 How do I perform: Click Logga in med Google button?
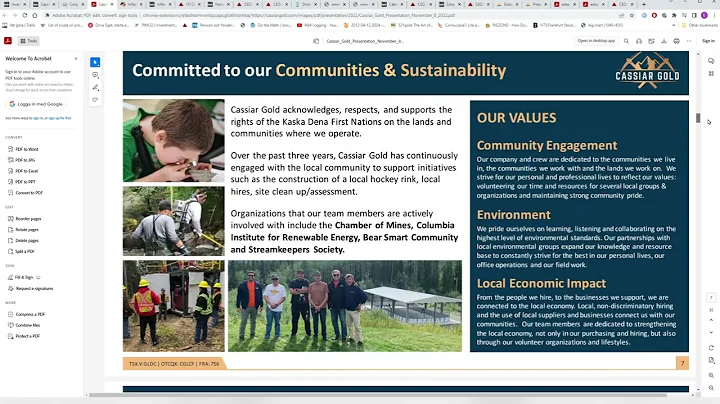point(36,104)
